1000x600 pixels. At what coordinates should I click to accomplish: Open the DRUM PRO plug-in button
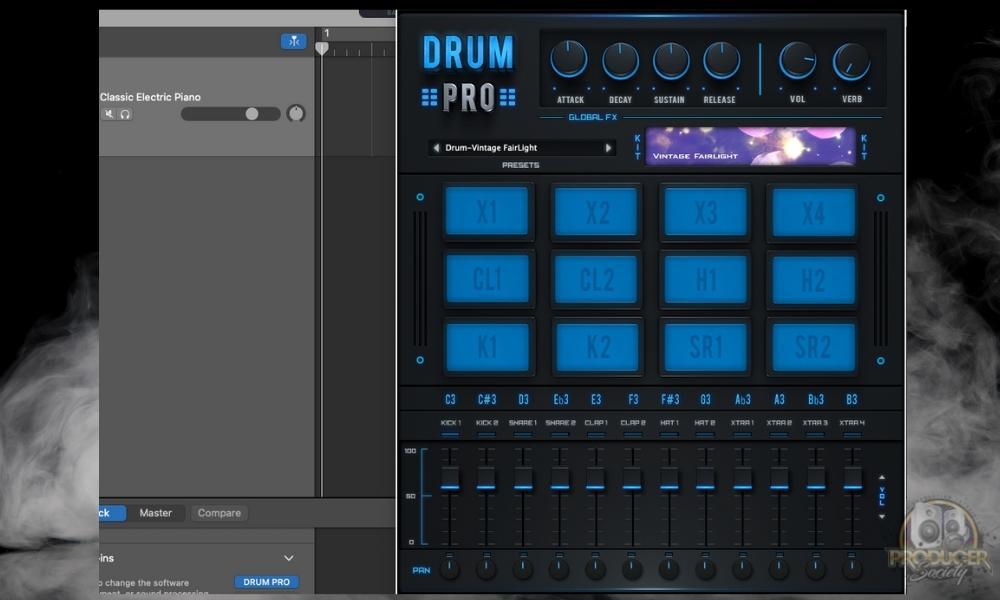tap(267, 582)
